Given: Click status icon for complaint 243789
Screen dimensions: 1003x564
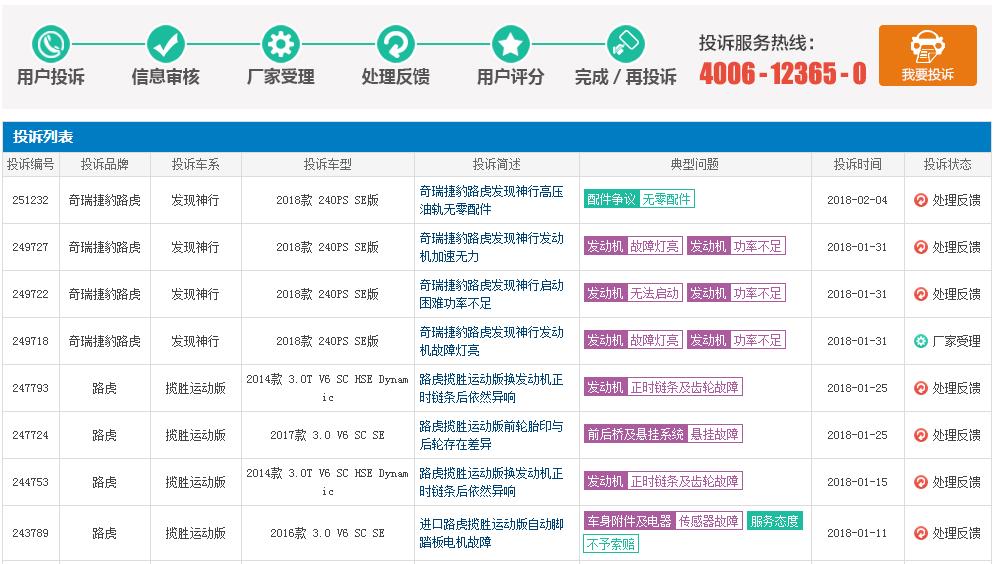Looking at the screenshot, I should pyautogui.click(x=920, y=533).
